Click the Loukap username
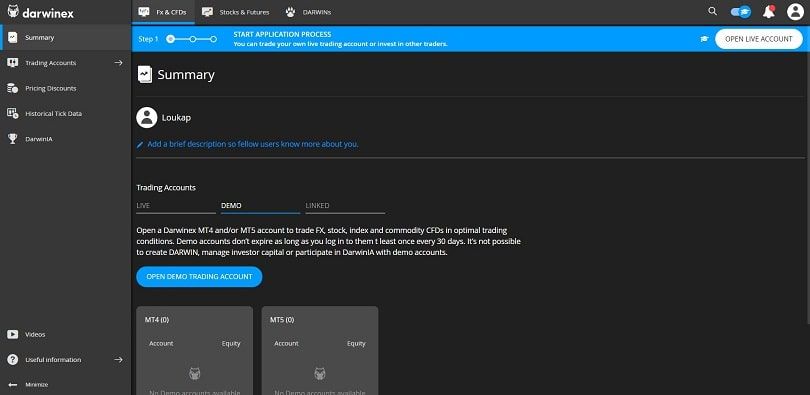This screenshot has height=395, width=810. coord(176,118)
